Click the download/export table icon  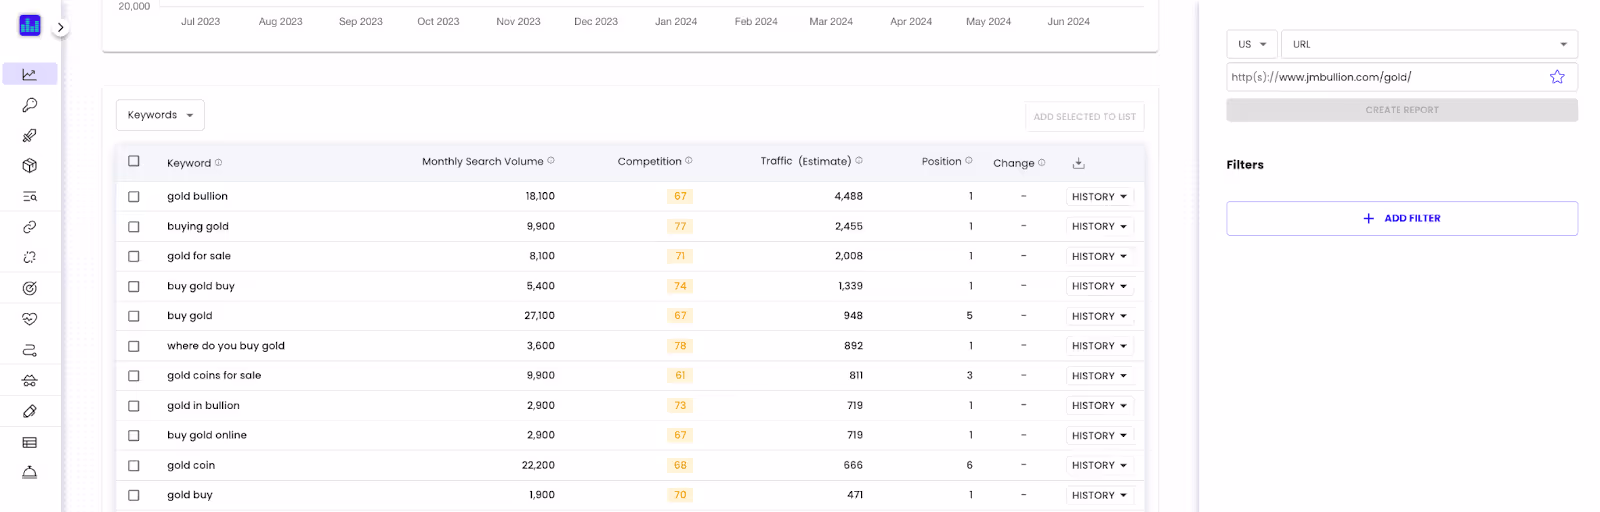(1078, 163)
